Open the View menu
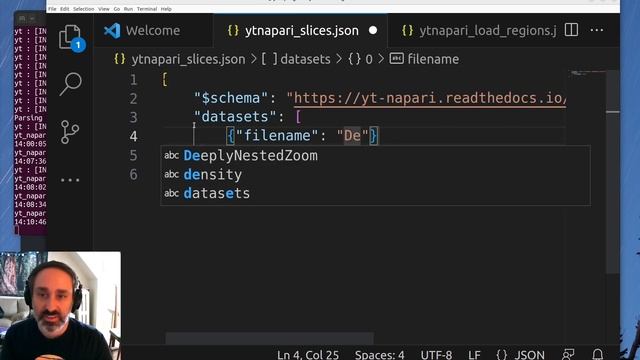The height and width of the screenshot is (360, 640). pyautogui.click(x=104, y=9)
